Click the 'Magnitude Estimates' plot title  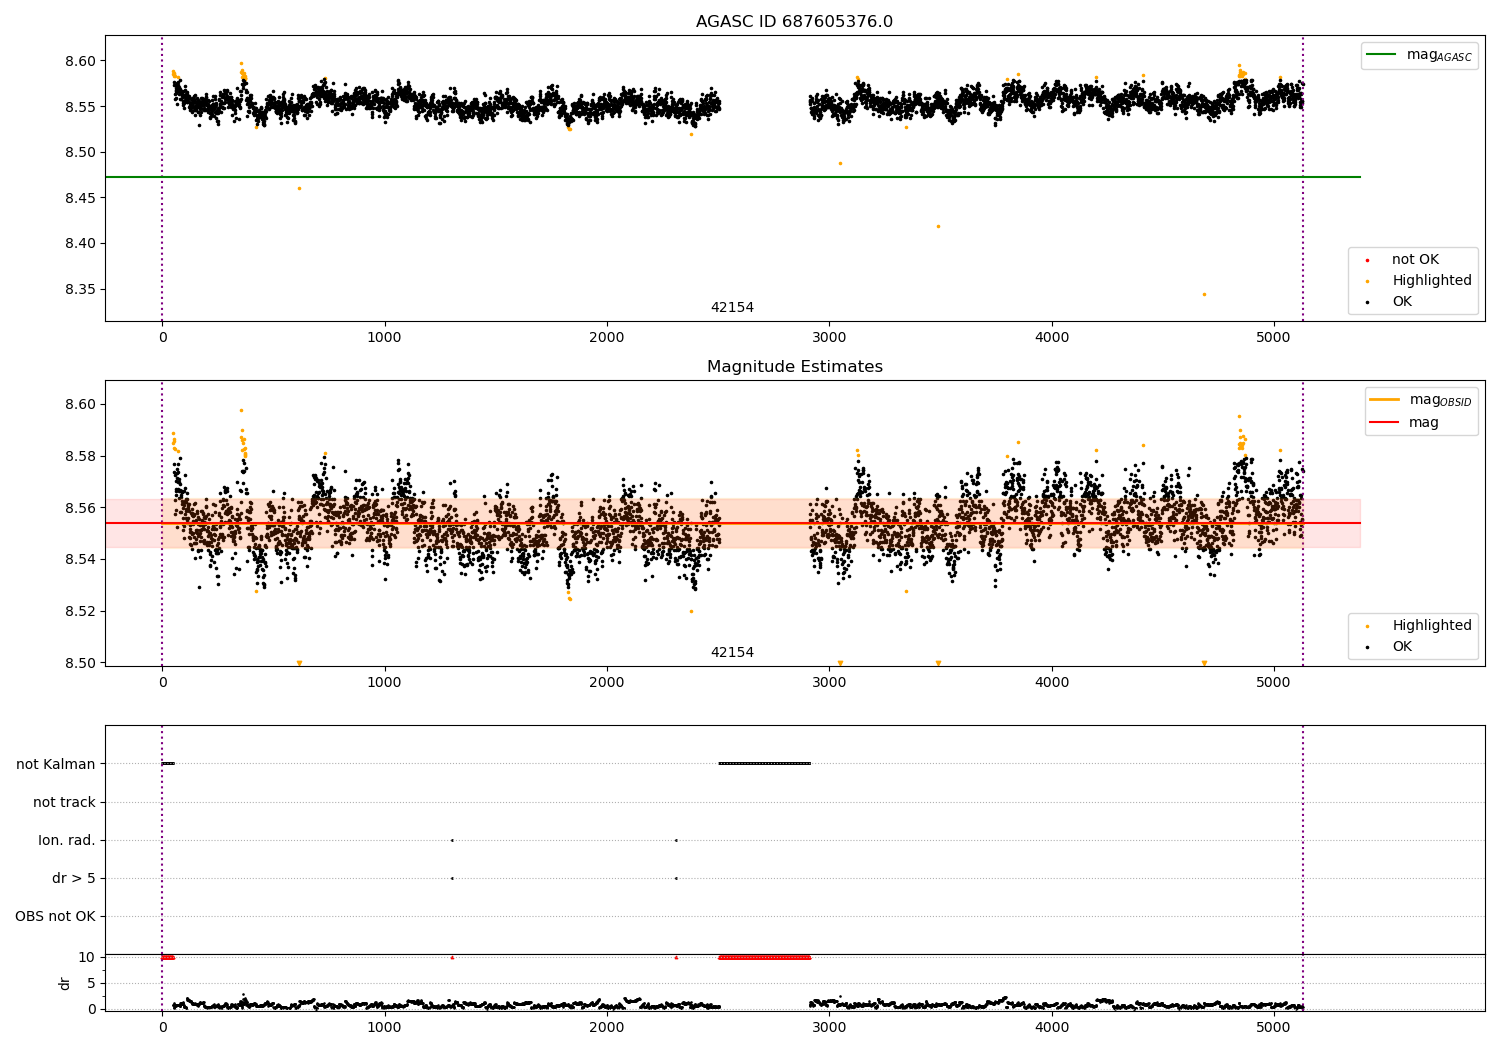pyautogui.click(x=795, y=367)
